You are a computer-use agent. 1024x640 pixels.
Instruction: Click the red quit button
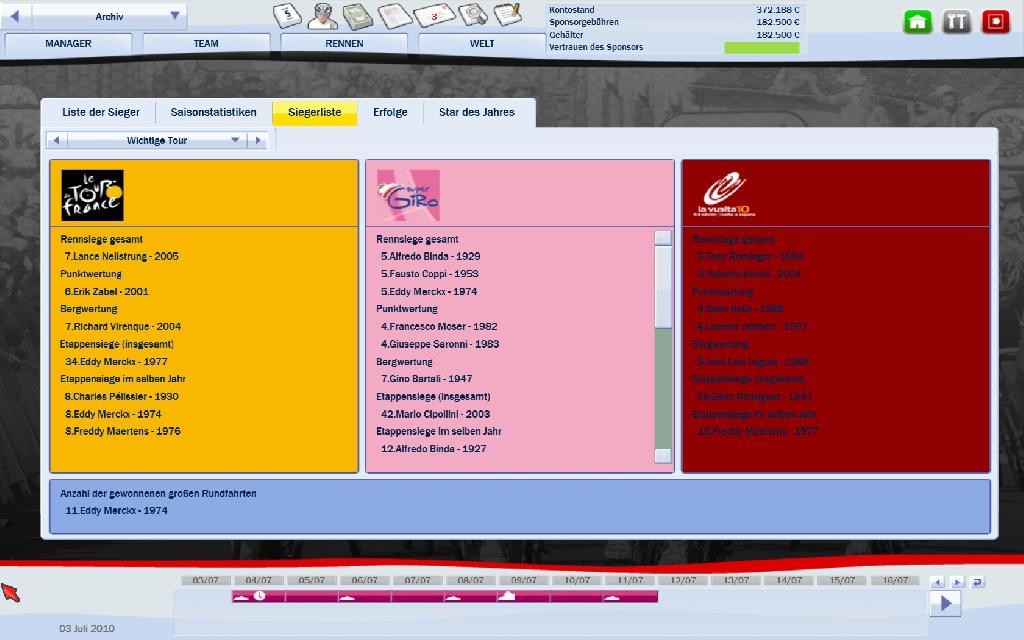pos(995,22)
